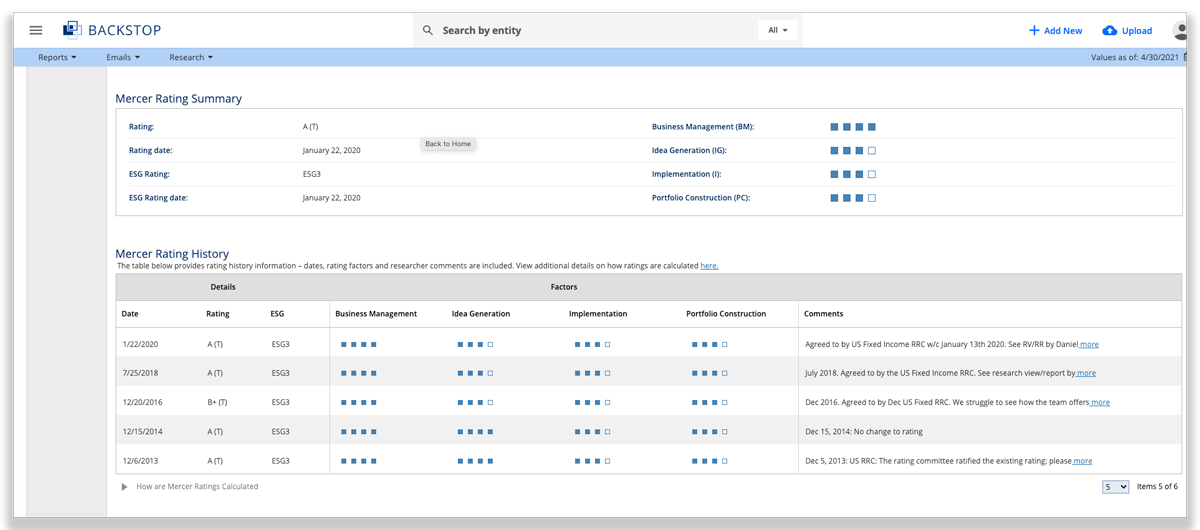This screenshot has width=1200, height=530.
Task: Click the Back to Home tooltip
Action: 448,144
